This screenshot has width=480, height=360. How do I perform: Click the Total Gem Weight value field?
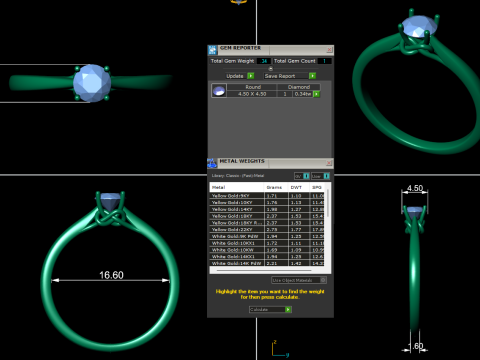[263, 61]
